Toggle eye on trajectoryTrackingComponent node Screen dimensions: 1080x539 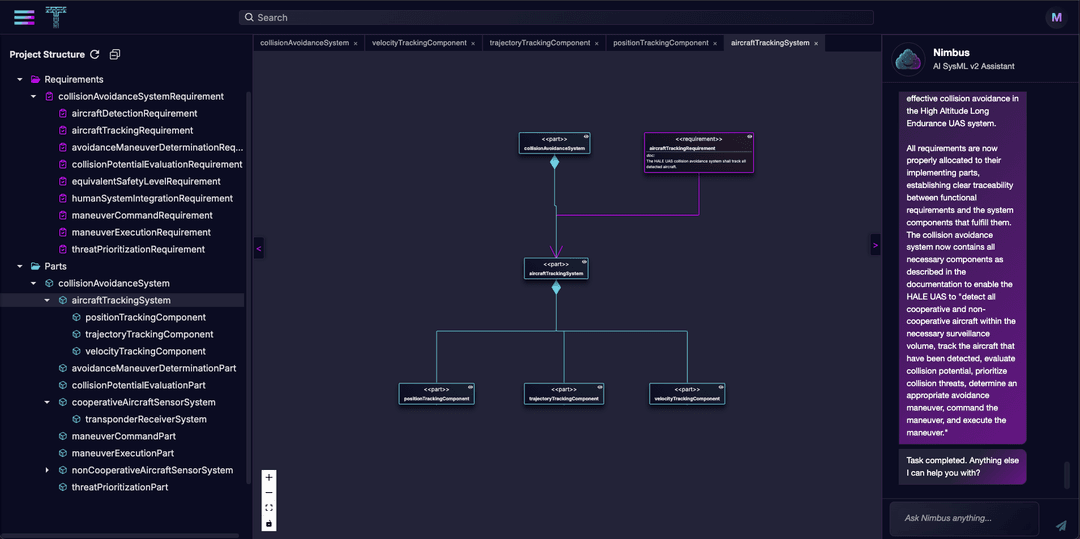(x=599, y=387)
